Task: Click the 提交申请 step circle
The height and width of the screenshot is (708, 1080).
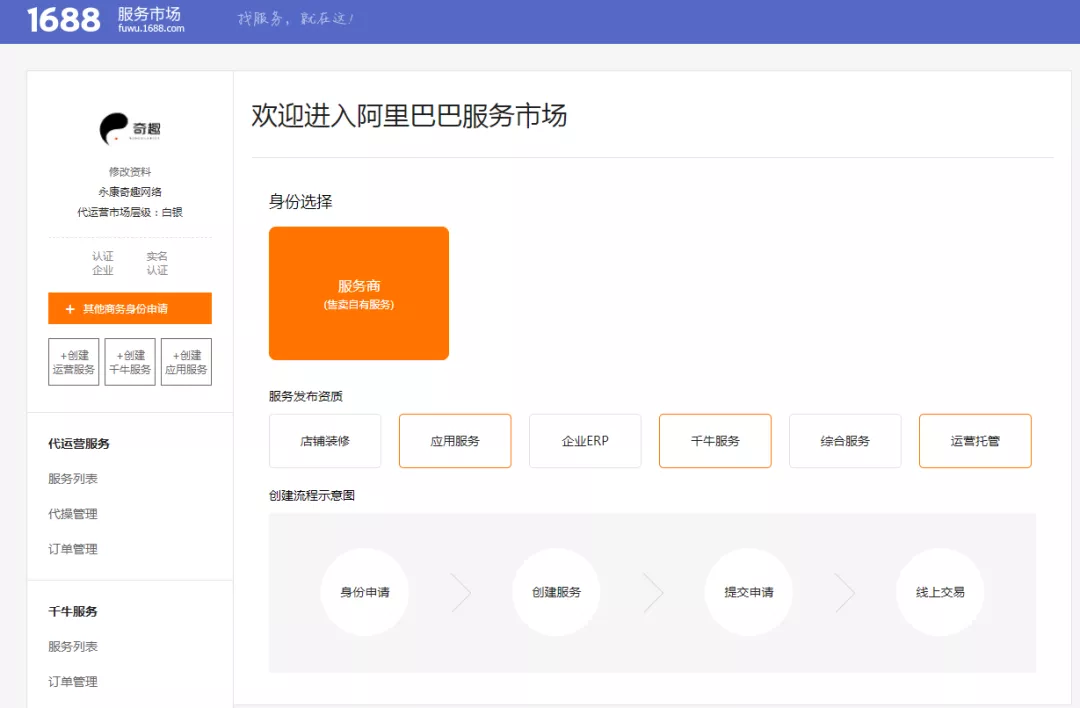Action: click(749, 592)
